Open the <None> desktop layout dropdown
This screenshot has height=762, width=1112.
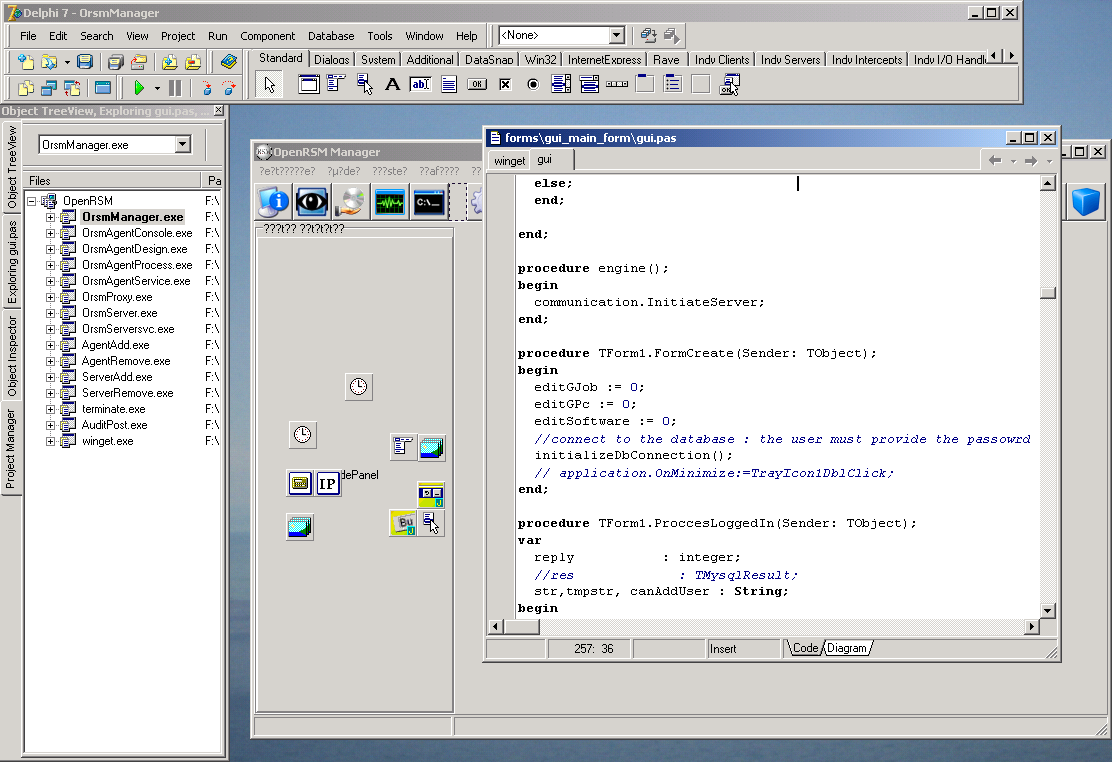click(616, 35)
